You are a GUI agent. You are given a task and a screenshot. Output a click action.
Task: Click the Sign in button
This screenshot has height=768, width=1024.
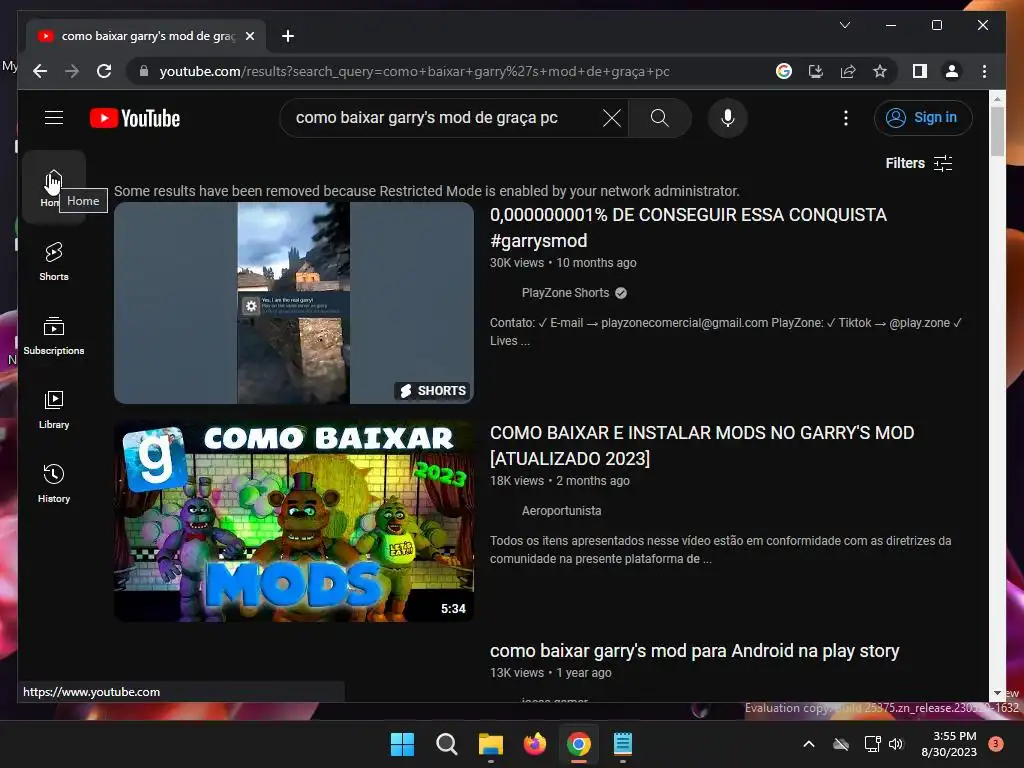(923, 118)
